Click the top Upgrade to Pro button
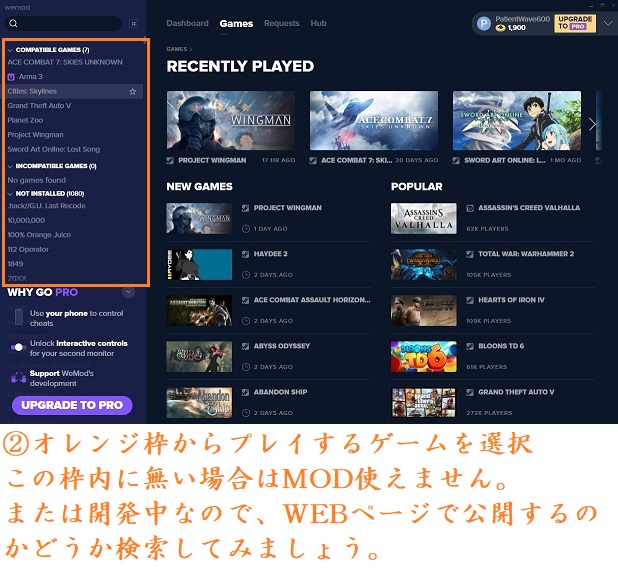The image size is (618, 568). click(575, 23)
